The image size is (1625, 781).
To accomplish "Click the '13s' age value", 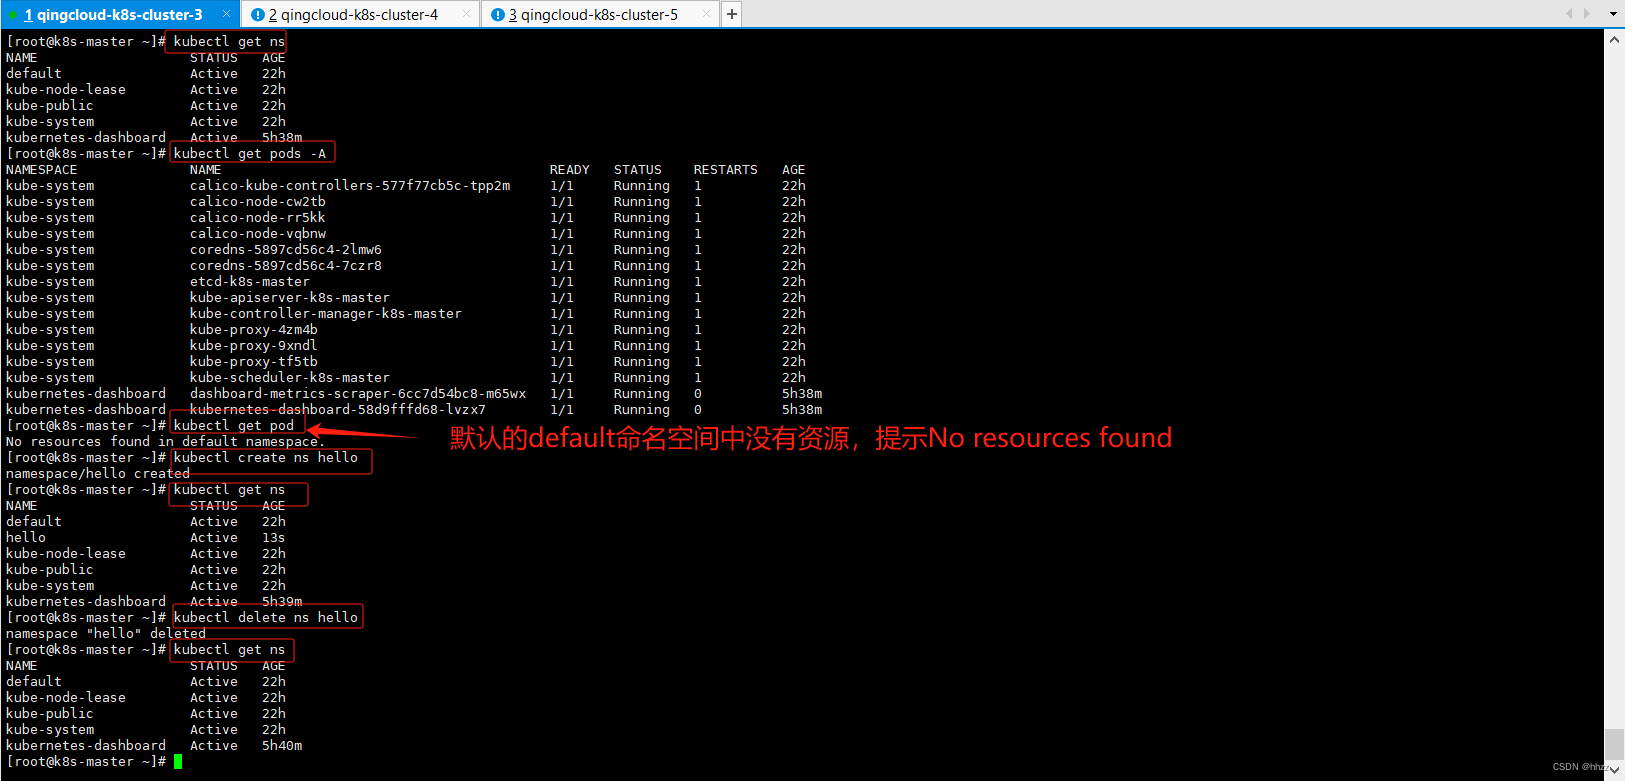I will [x=274, y=537].
